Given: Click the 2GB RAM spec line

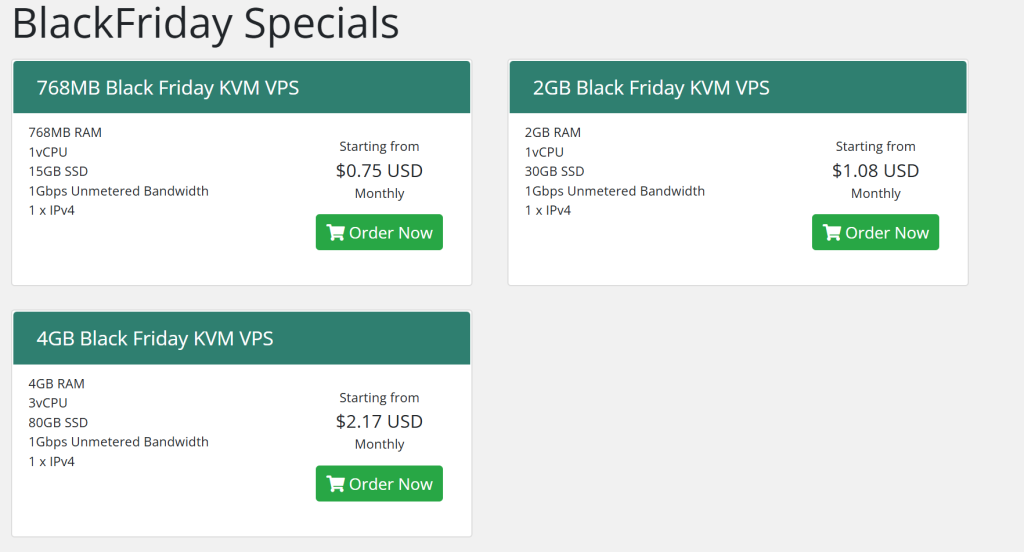Looking at the screenshot, I should pyautogui.click(x=552, y=132).
